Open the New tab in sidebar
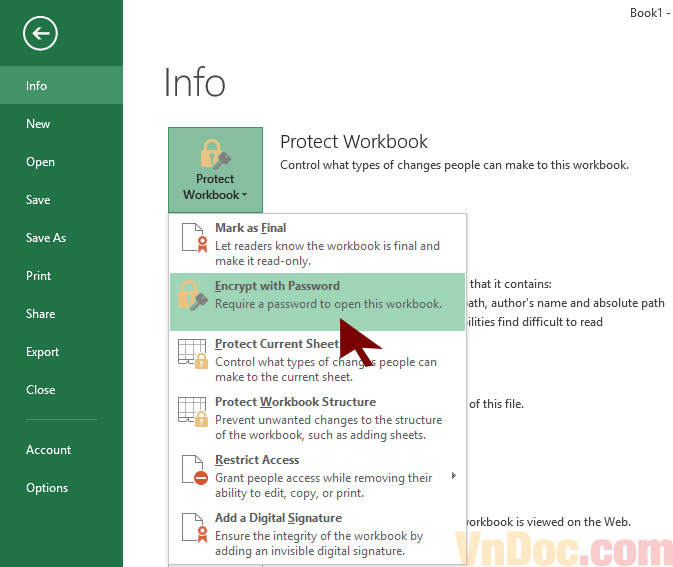Image resolution: width=673 pixels, height=567 pixels. [x=61, y=124]
